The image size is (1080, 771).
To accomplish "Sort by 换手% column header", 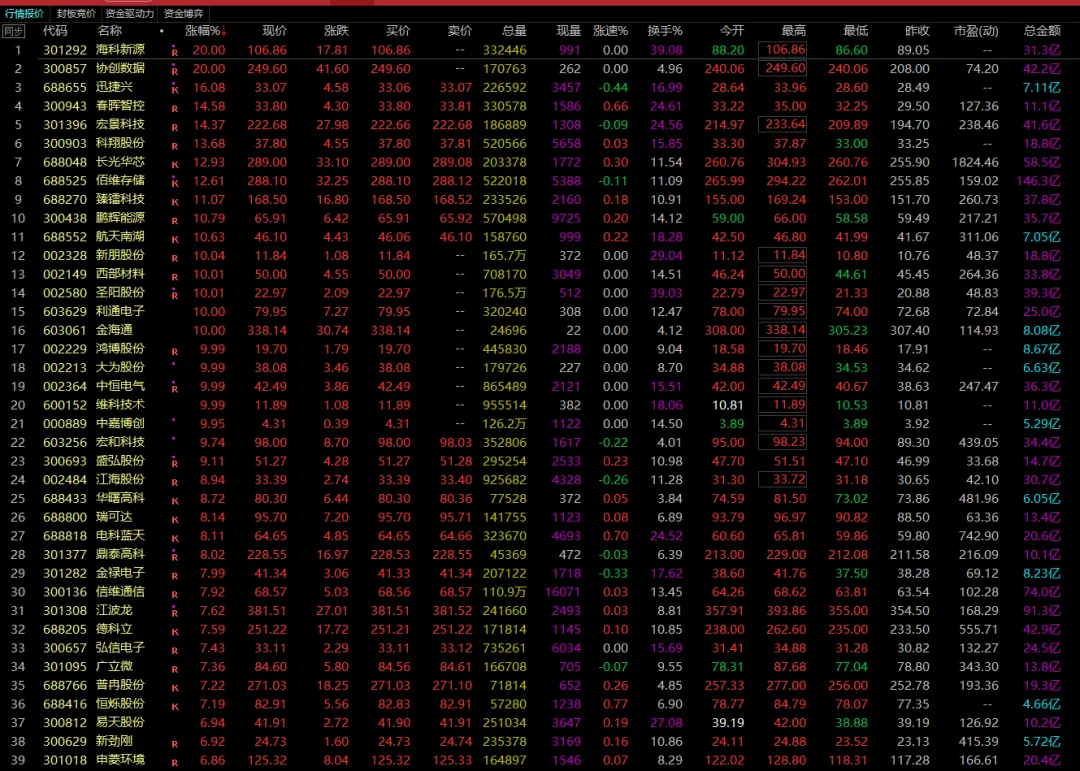I will tap(665, 31).
